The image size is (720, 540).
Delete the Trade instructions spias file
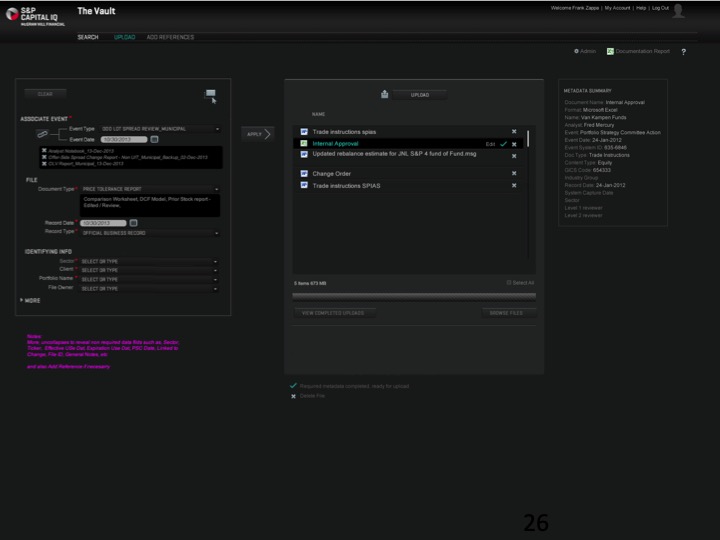(514, 131)
